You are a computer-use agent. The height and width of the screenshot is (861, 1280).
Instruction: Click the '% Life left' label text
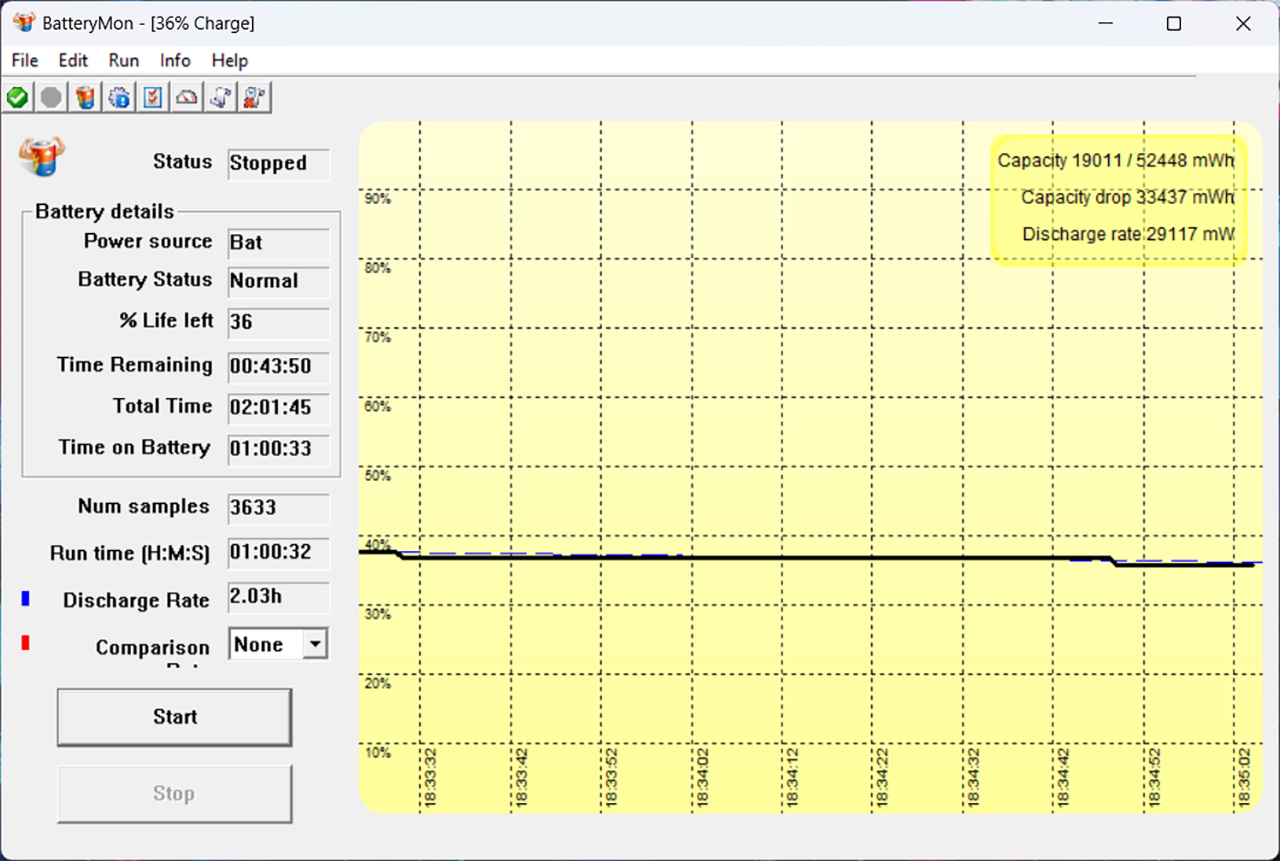166,320
